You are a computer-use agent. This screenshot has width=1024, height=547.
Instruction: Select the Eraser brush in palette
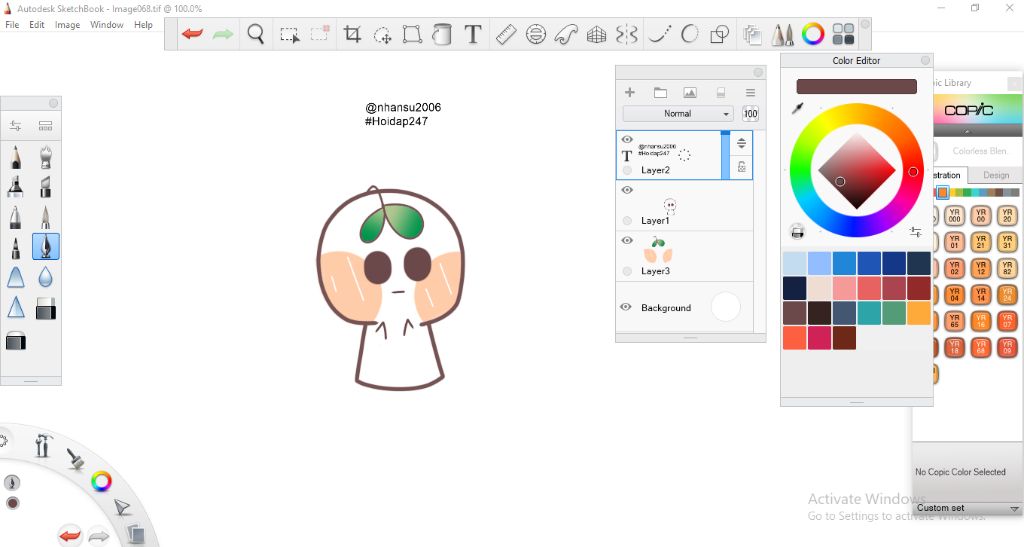pos(45,309)
